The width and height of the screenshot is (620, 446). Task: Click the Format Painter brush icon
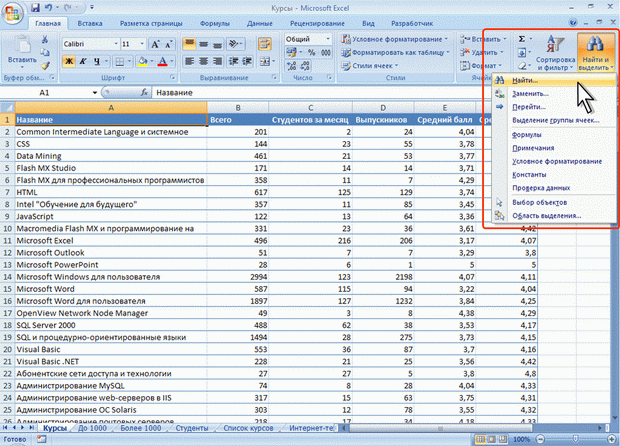(x=45, y=65)
